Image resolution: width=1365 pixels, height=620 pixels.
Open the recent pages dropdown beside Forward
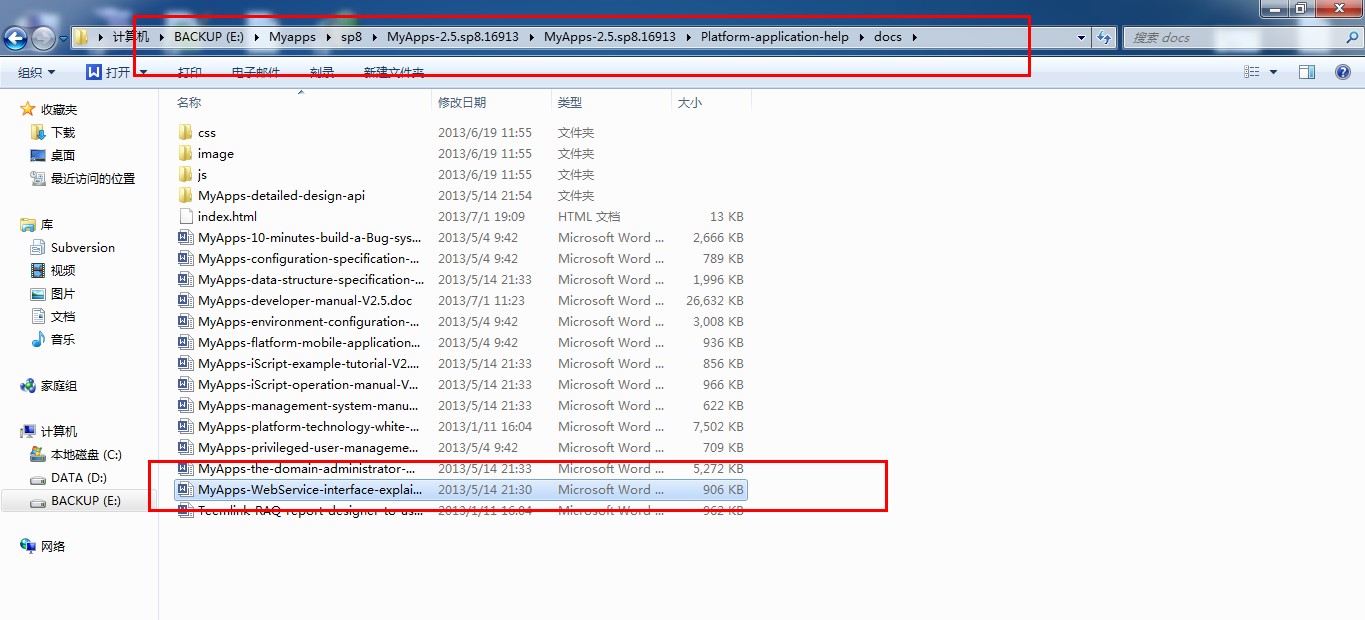click(x=63, y=38)
